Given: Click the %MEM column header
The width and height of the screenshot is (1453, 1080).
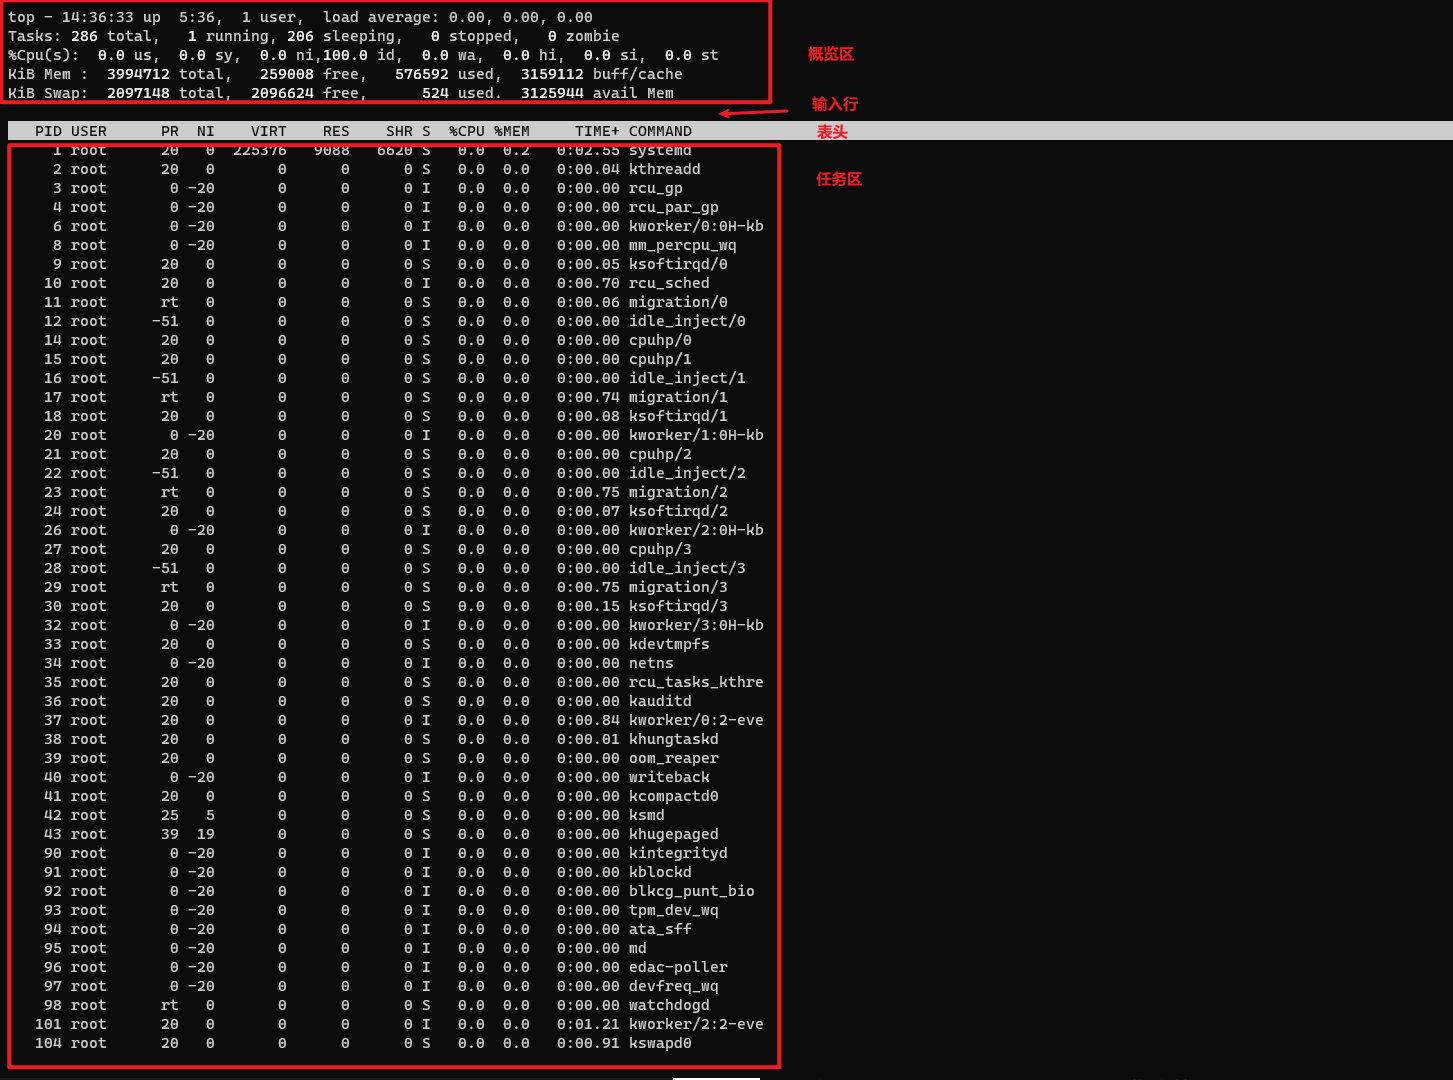Looking at the screenshot, I should [512, 131].
